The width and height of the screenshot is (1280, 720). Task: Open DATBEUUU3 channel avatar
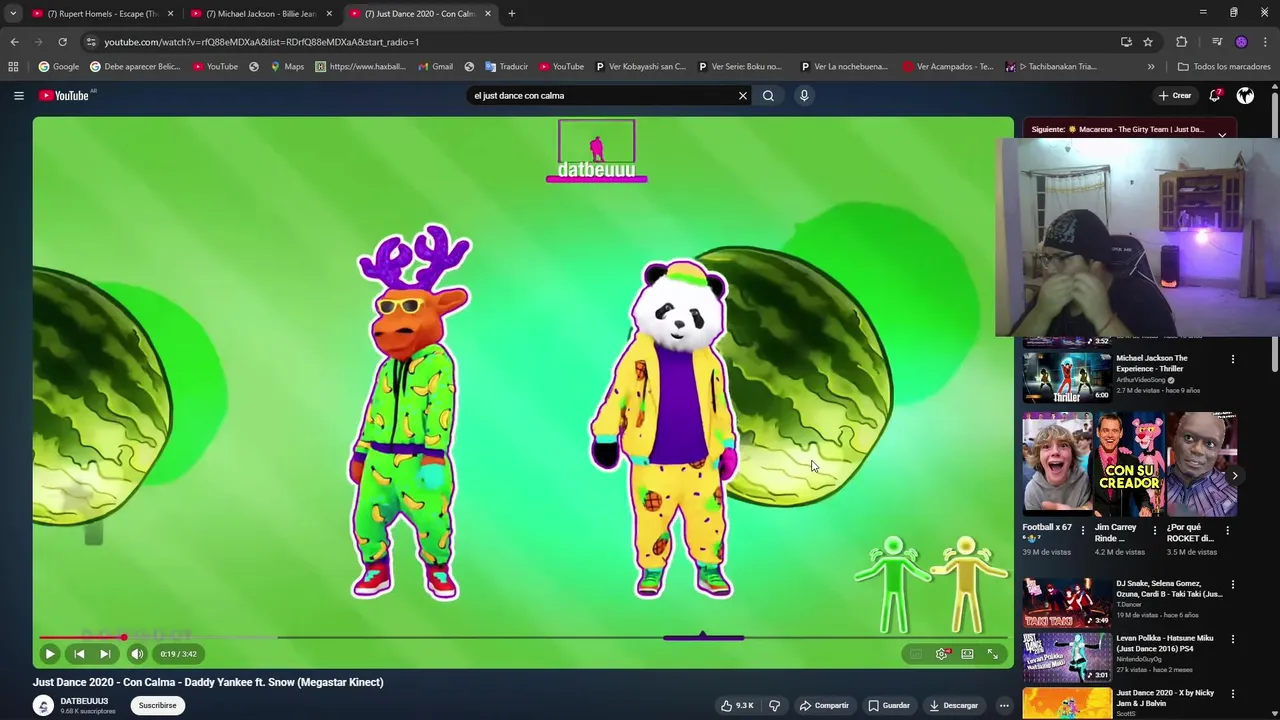(43, 705)
